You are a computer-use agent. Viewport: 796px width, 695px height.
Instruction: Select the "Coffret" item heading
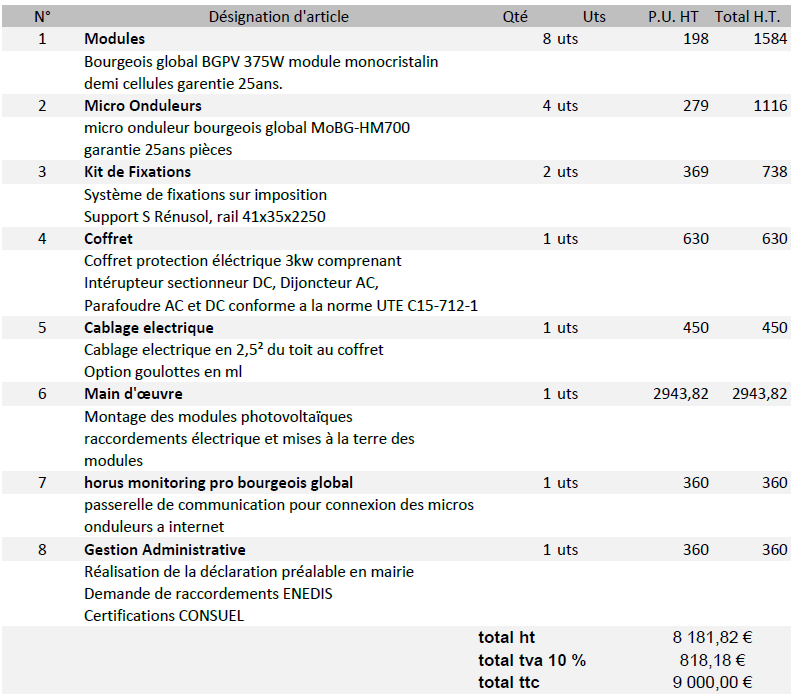(108, 239)
